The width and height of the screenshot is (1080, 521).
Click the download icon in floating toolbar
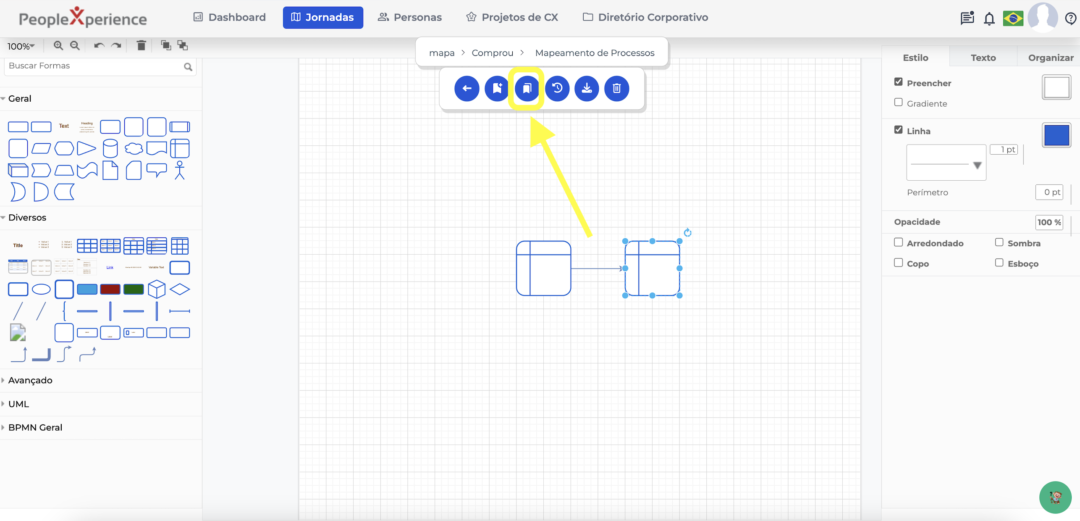(587, 89)
